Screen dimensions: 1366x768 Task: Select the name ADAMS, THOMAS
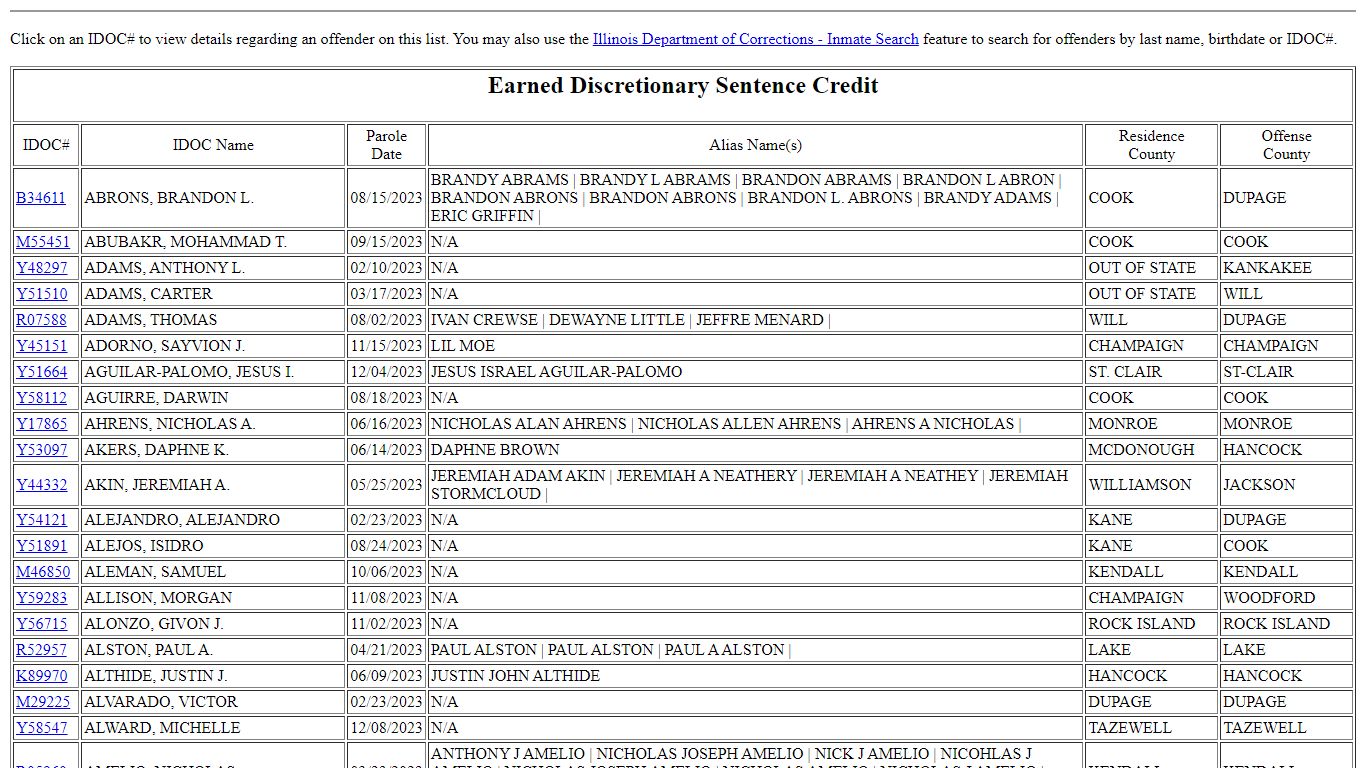pyautogui.click(x=151, y=320)
